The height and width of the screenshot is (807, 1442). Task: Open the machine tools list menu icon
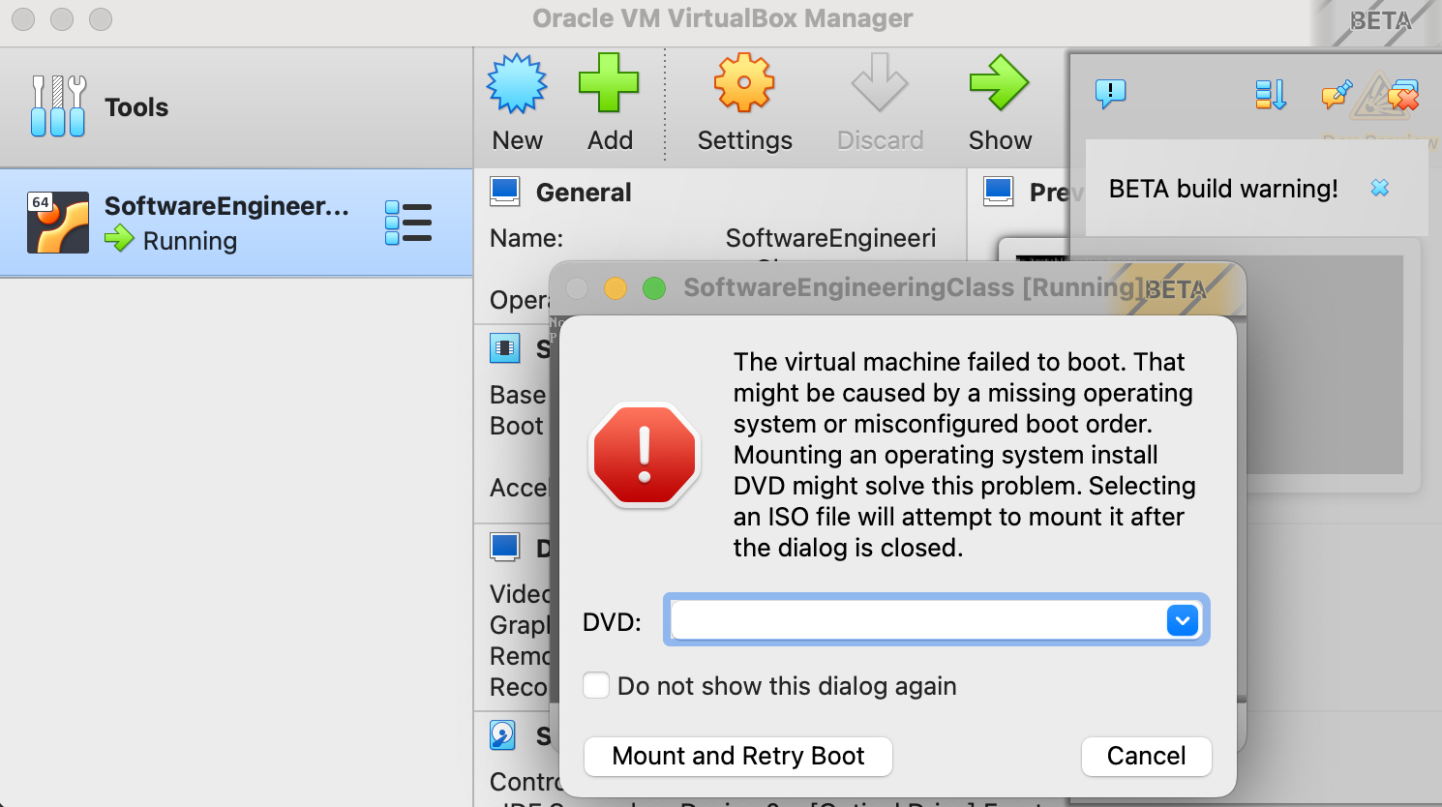(x=408, y=222)
